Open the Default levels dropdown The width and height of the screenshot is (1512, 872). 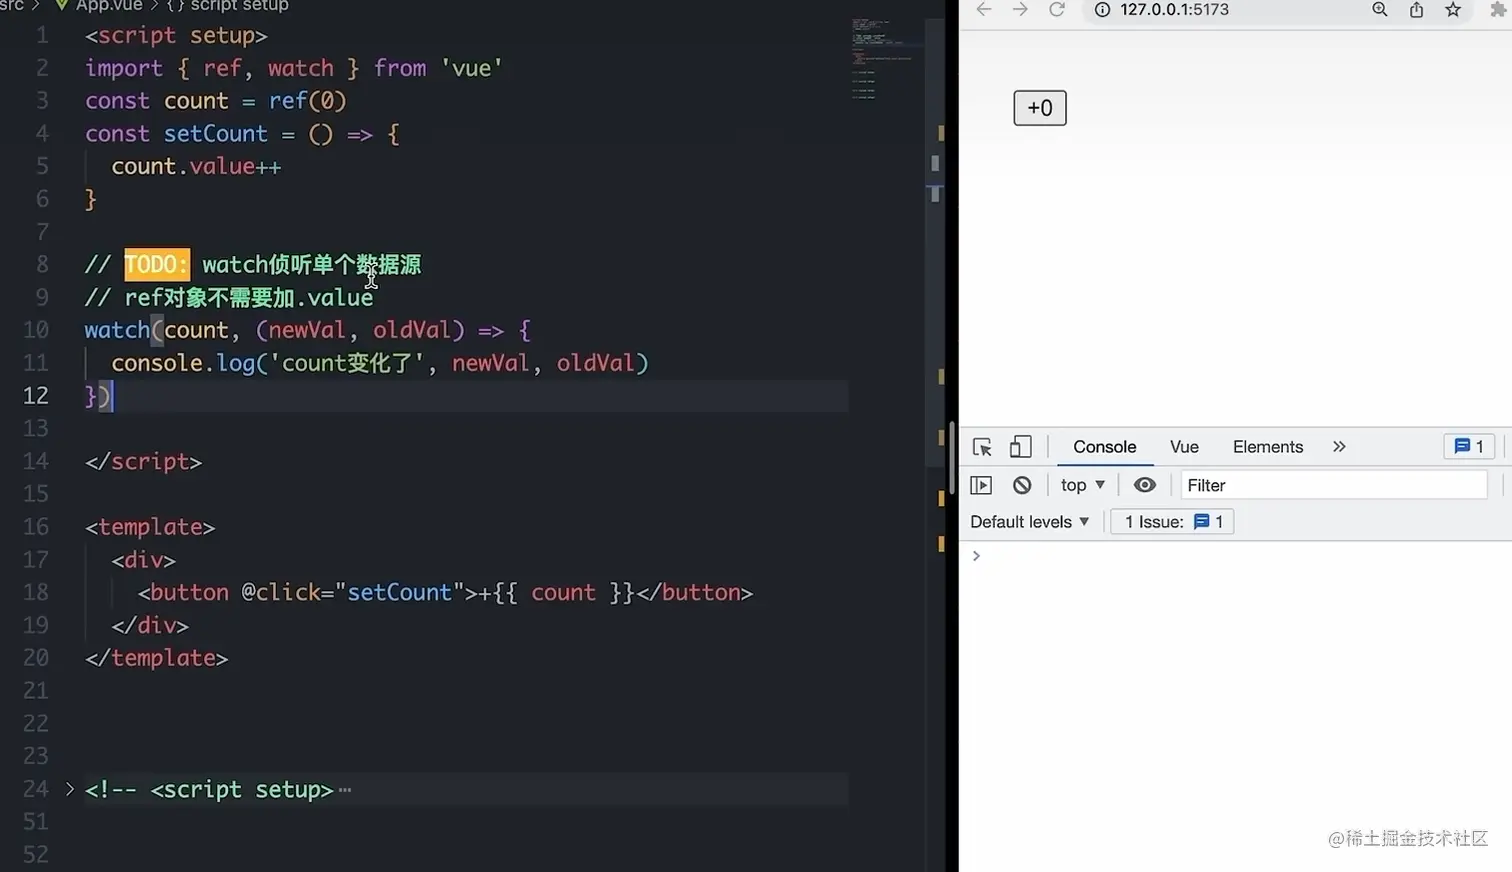(x=1030, y=522)
